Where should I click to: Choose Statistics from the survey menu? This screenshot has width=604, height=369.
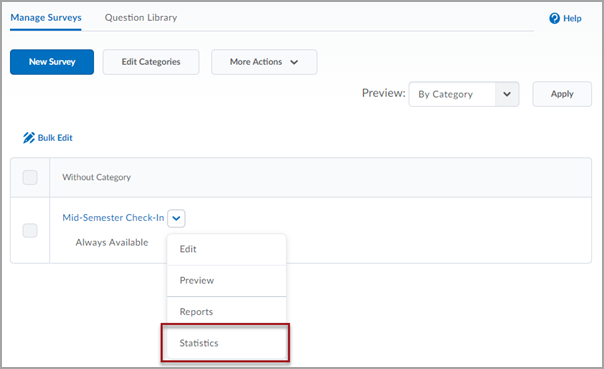click(226, 343)
